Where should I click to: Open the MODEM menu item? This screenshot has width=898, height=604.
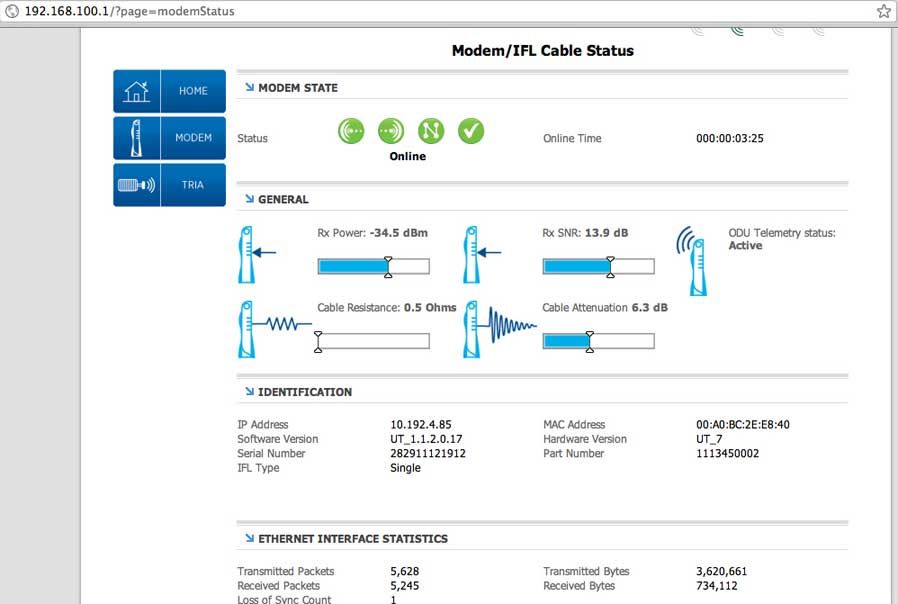(x=194, y=138)
